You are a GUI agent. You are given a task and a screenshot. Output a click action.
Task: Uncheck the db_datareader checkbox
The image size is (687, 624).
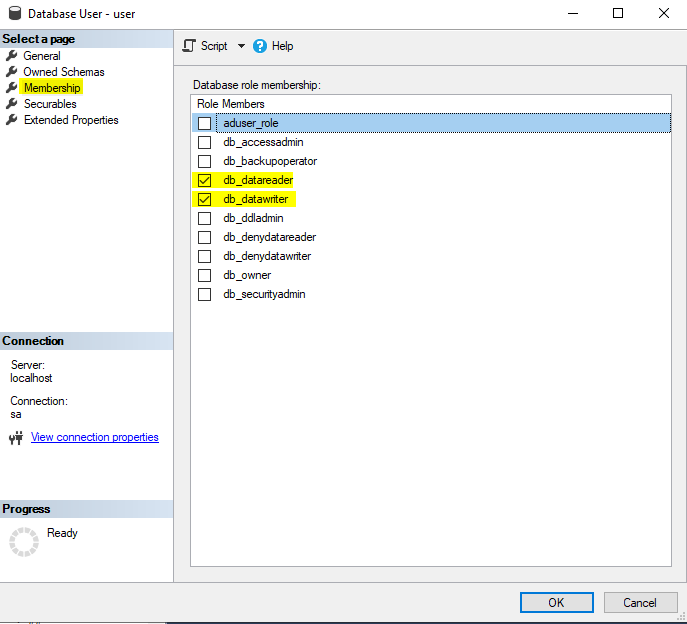click(x=204, y=180)
